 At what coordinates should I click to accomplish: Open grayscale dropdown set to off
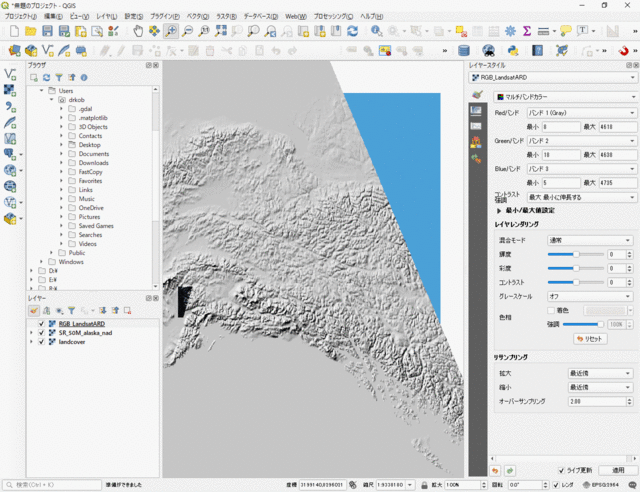click(590, 296)
